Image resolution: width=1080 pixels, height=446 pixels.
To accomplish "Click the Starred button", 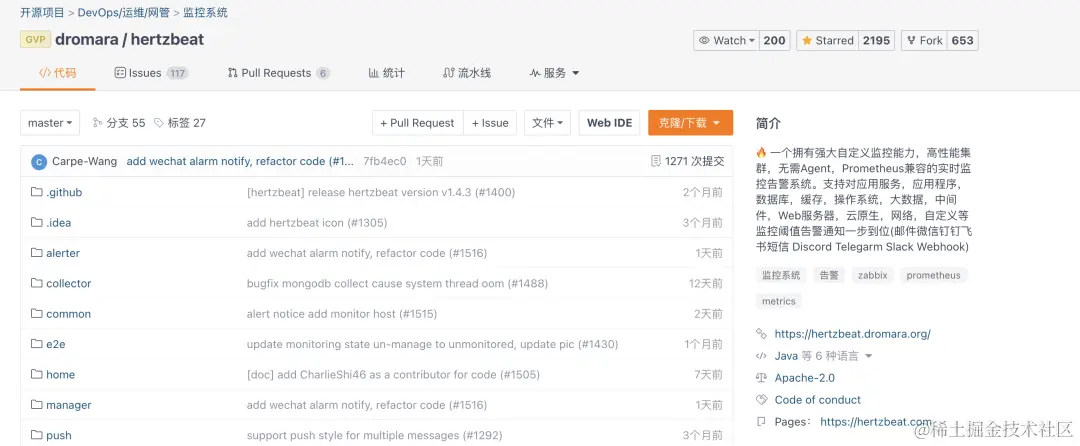I will [x=827, y=41].
